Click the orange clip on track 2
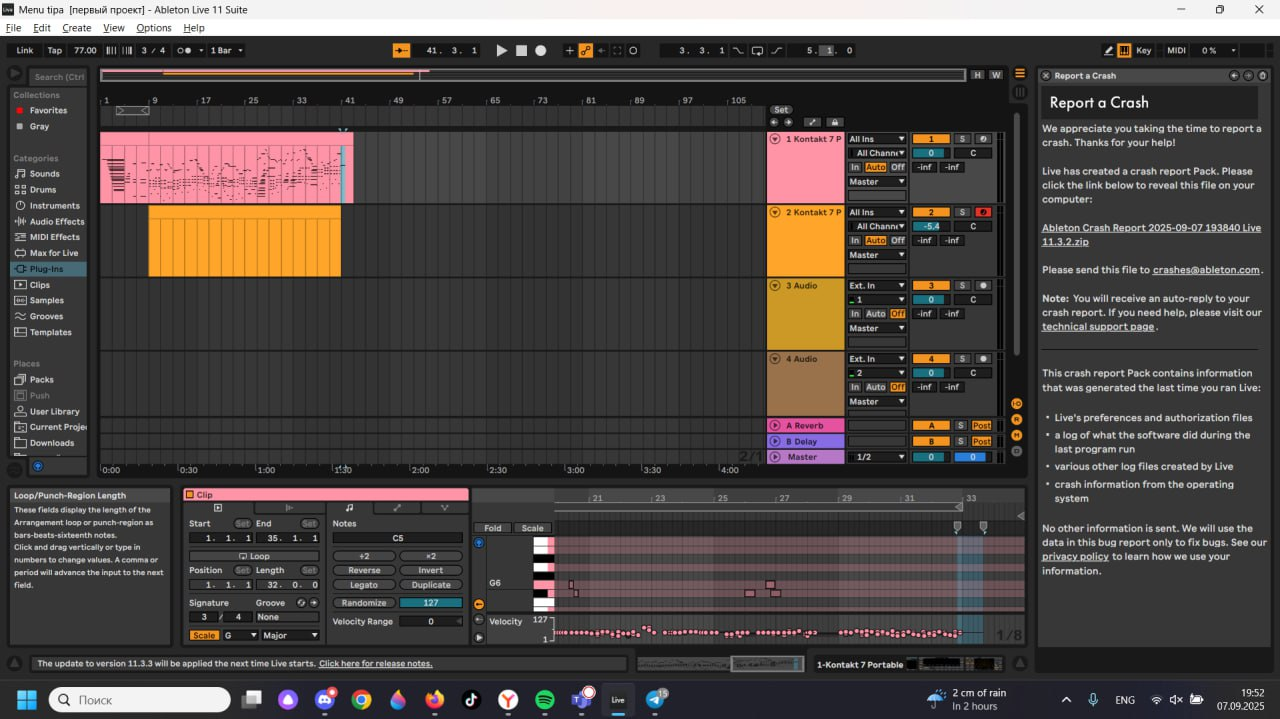This screenshot has width=1280, height=719. click(244, 241)
